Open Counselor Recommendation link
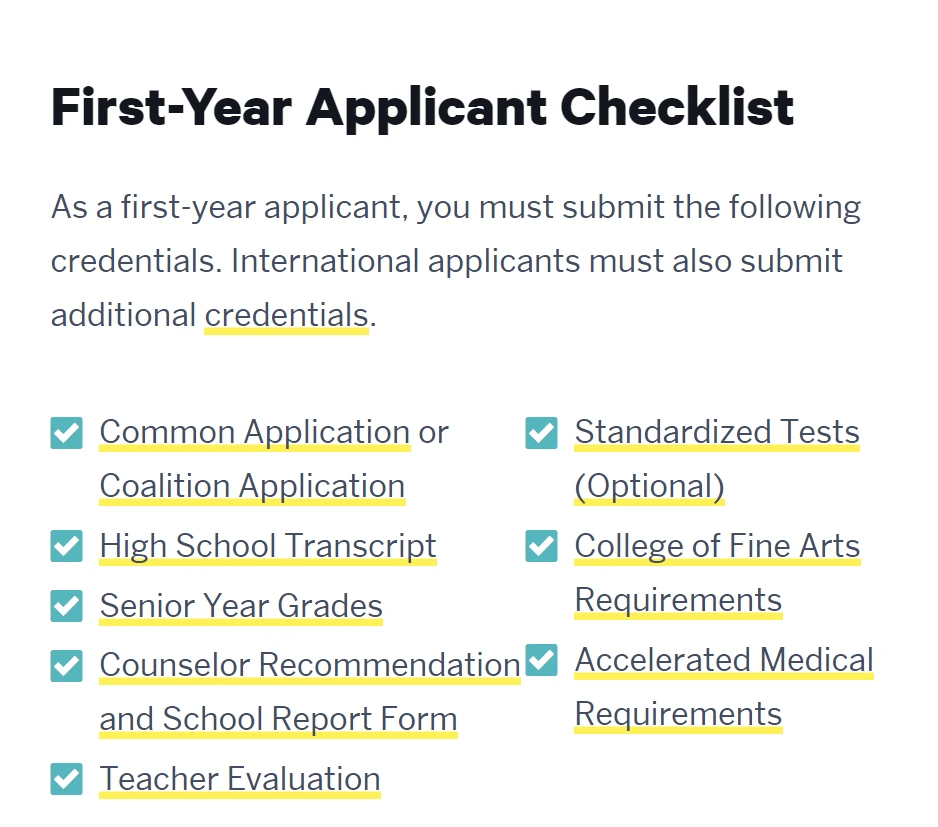The height and width of the screenshot is (827, 938). 310,665
